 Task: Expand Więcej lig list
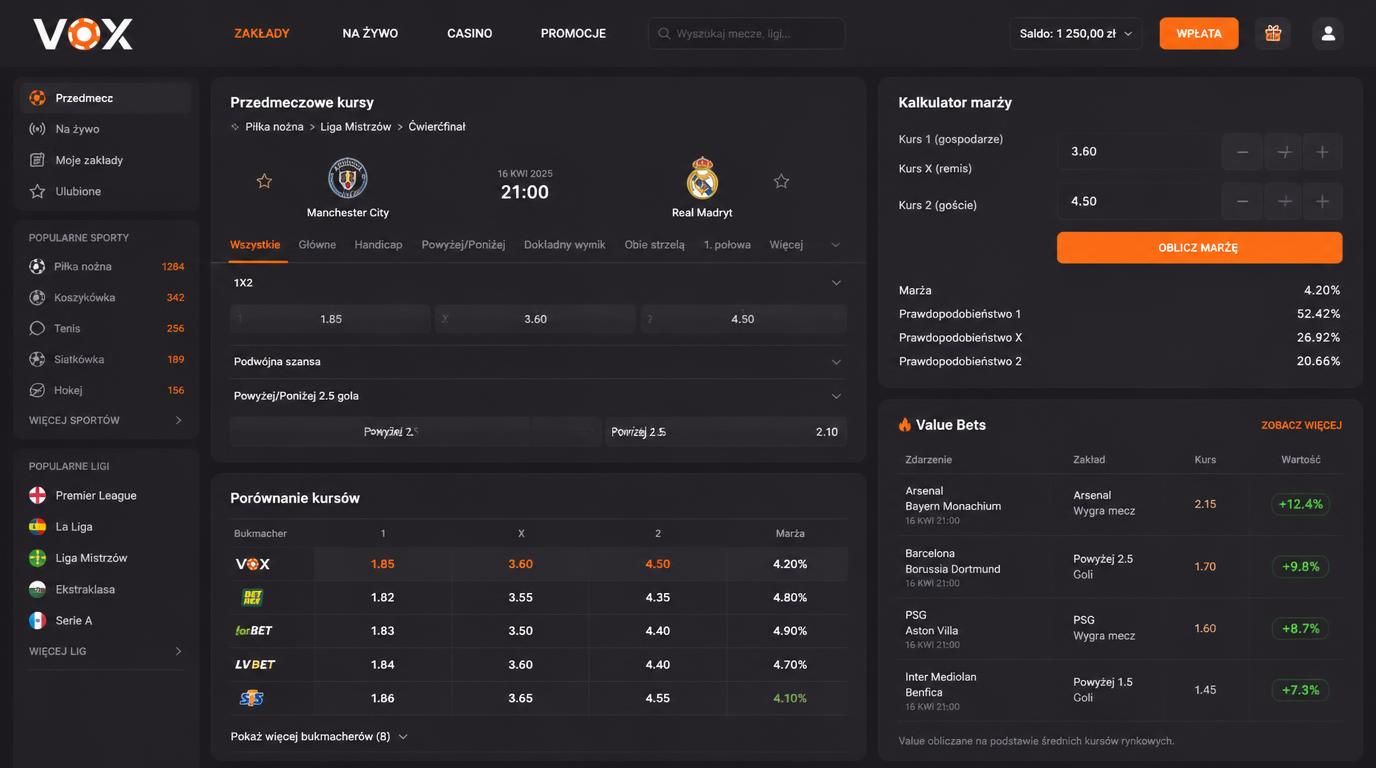click(x=106, y=651)
